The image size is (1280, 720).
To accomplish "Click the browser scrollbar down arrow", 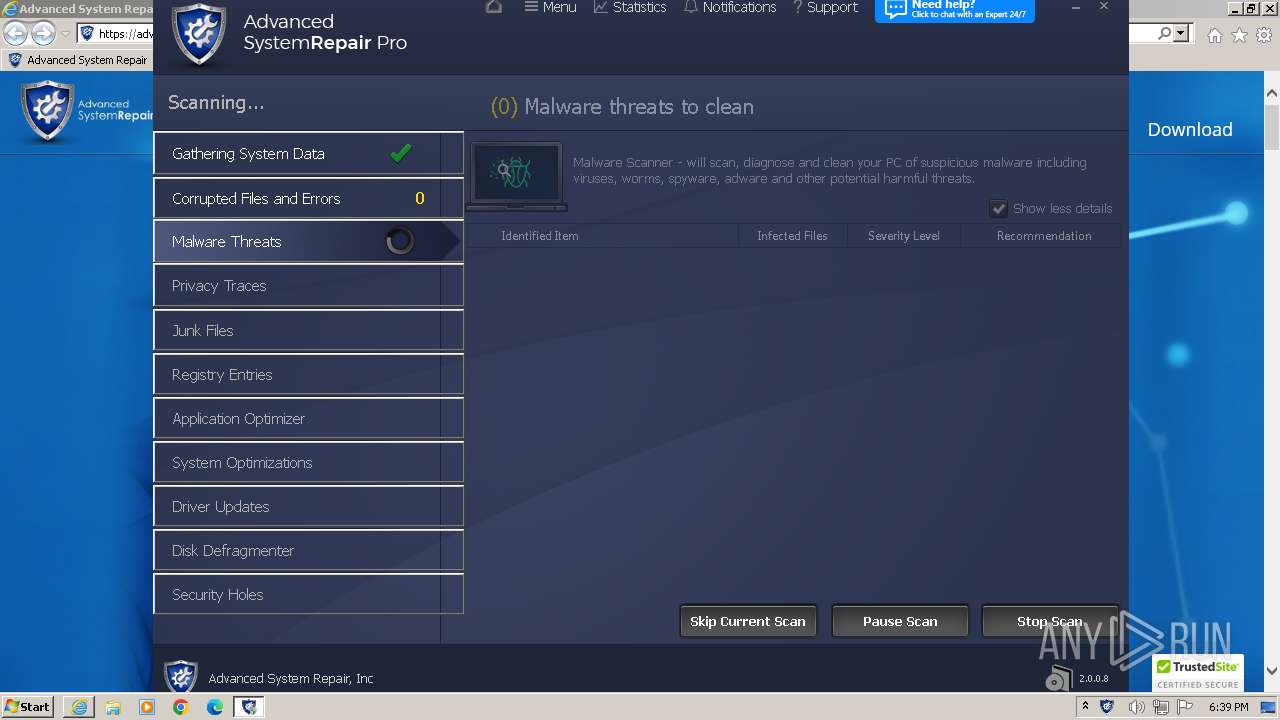I will tap(1272, 671).
